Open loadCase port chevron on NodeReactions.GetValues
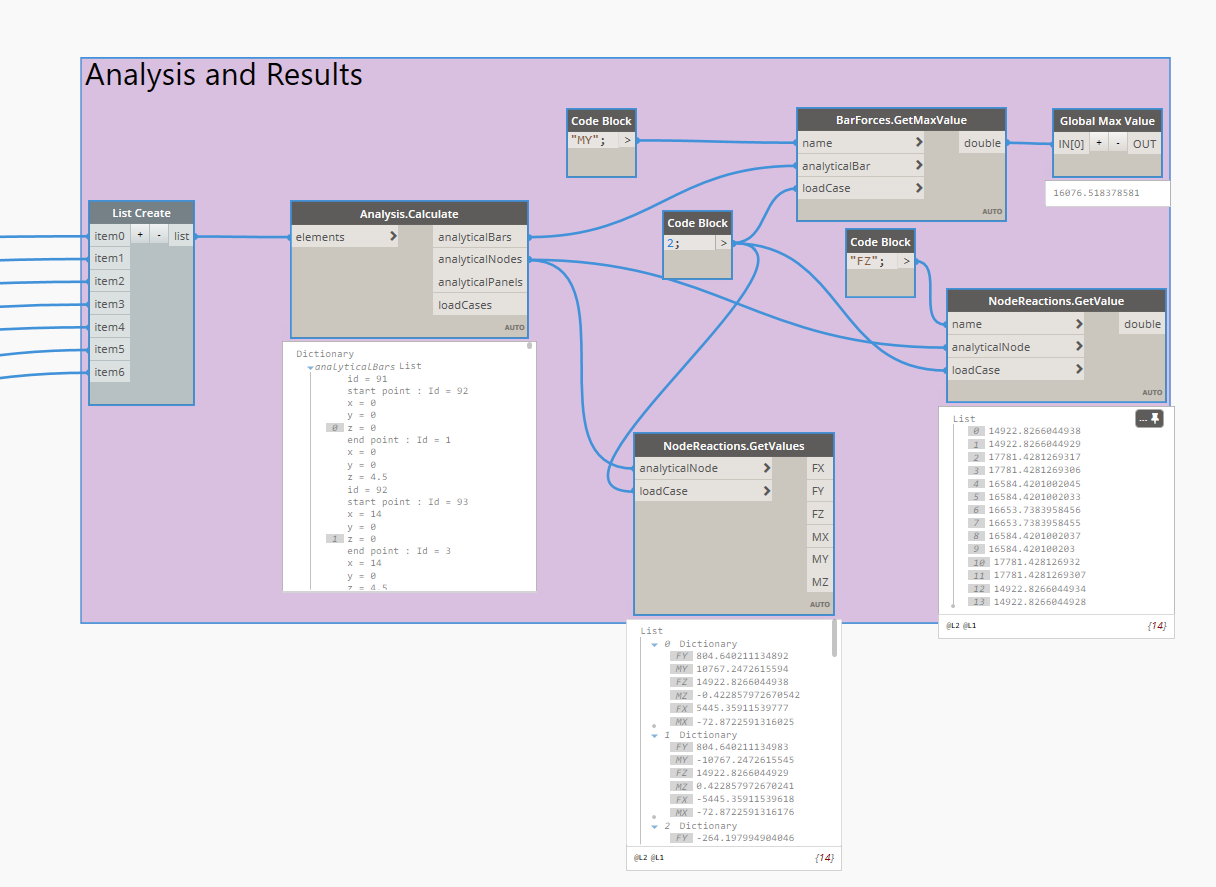 click(766, 491)
